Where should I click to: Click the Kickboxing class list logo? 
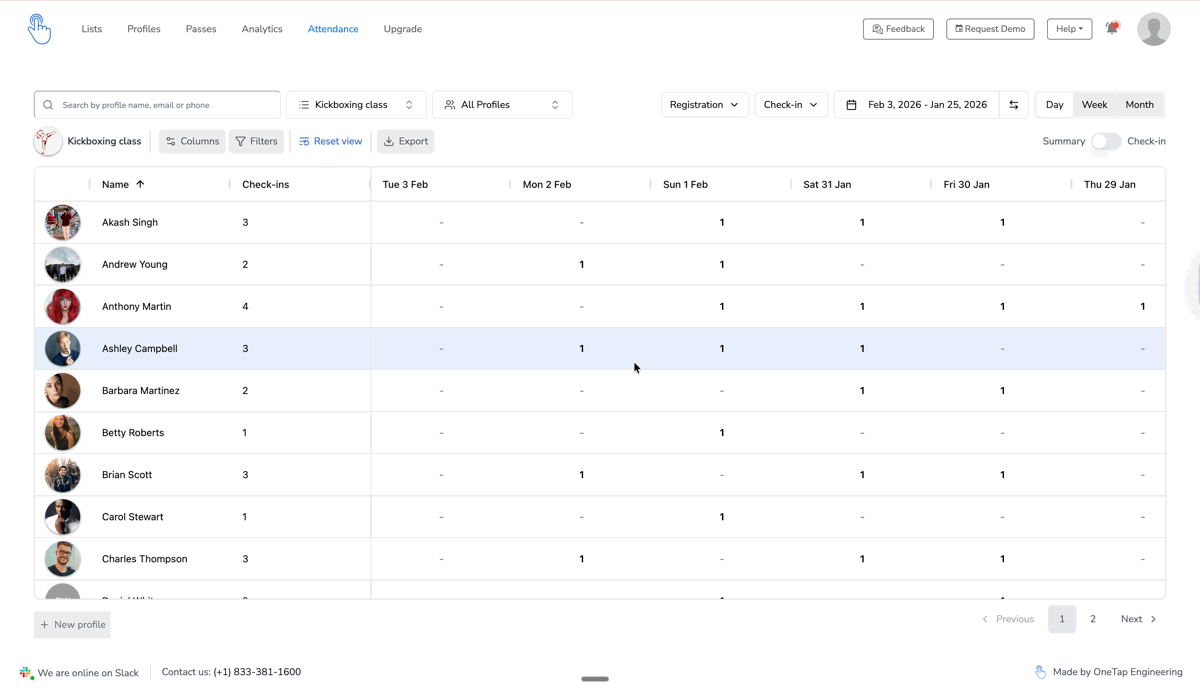[47, 142]
